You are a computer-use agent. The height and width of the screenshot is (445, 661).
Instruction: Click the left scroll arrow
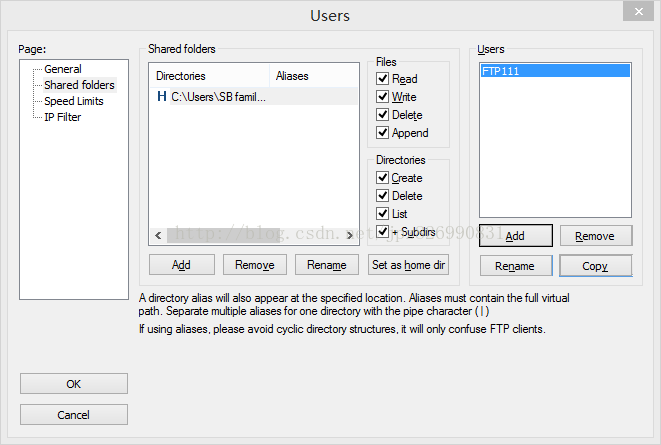coord(158,236)
